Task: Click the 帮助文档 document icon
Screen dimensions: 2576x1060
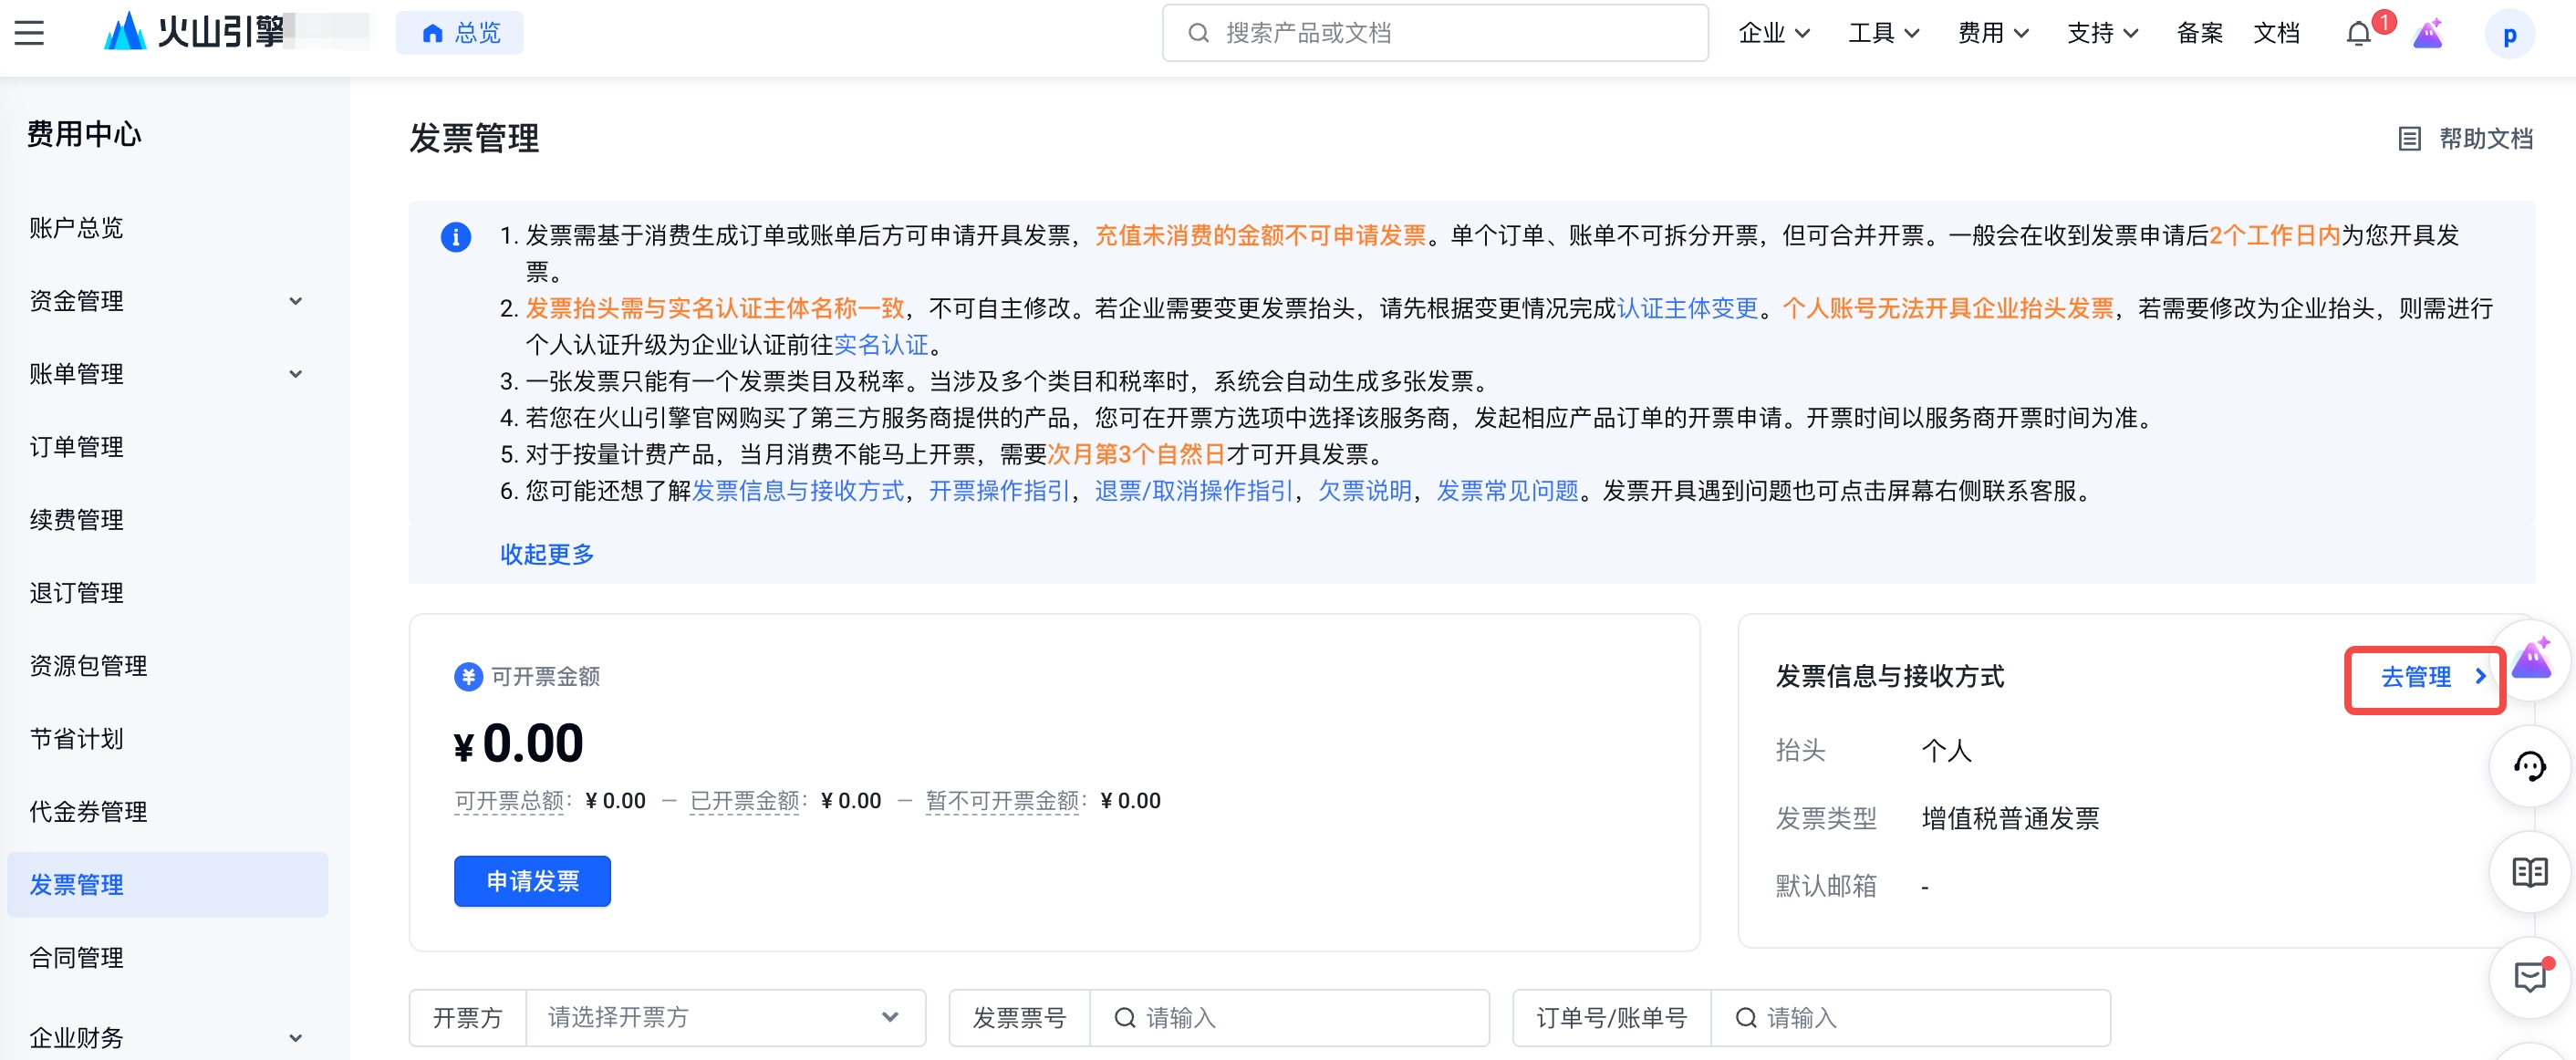Action: tap(2410, 139)
